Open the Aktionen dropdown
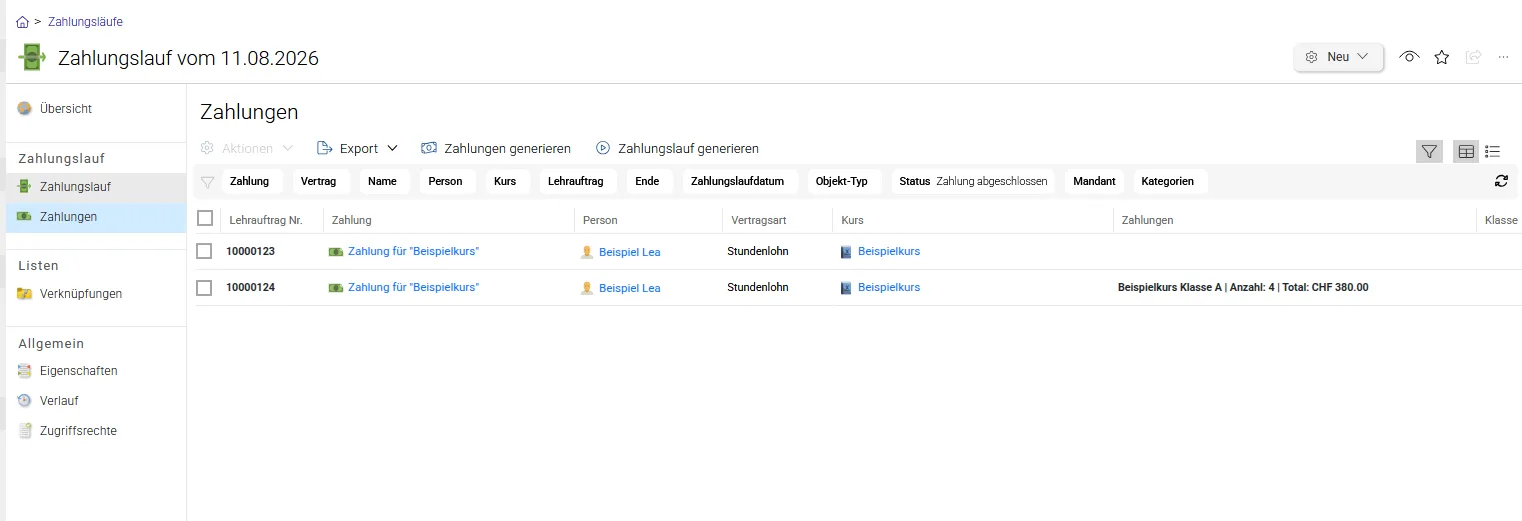The width and height of the screenshot is (1522, 521). (247, 148)
